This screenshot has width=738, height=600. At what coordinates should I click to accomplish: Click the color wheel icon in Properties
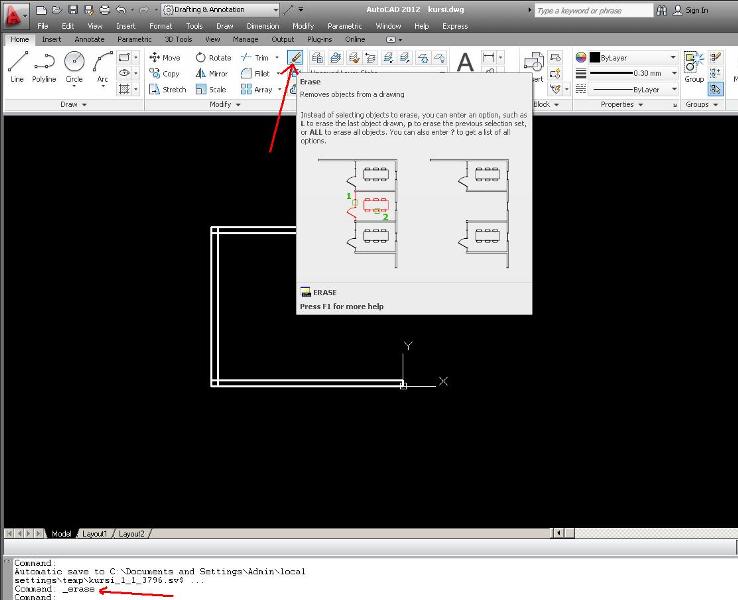[581, 57]
